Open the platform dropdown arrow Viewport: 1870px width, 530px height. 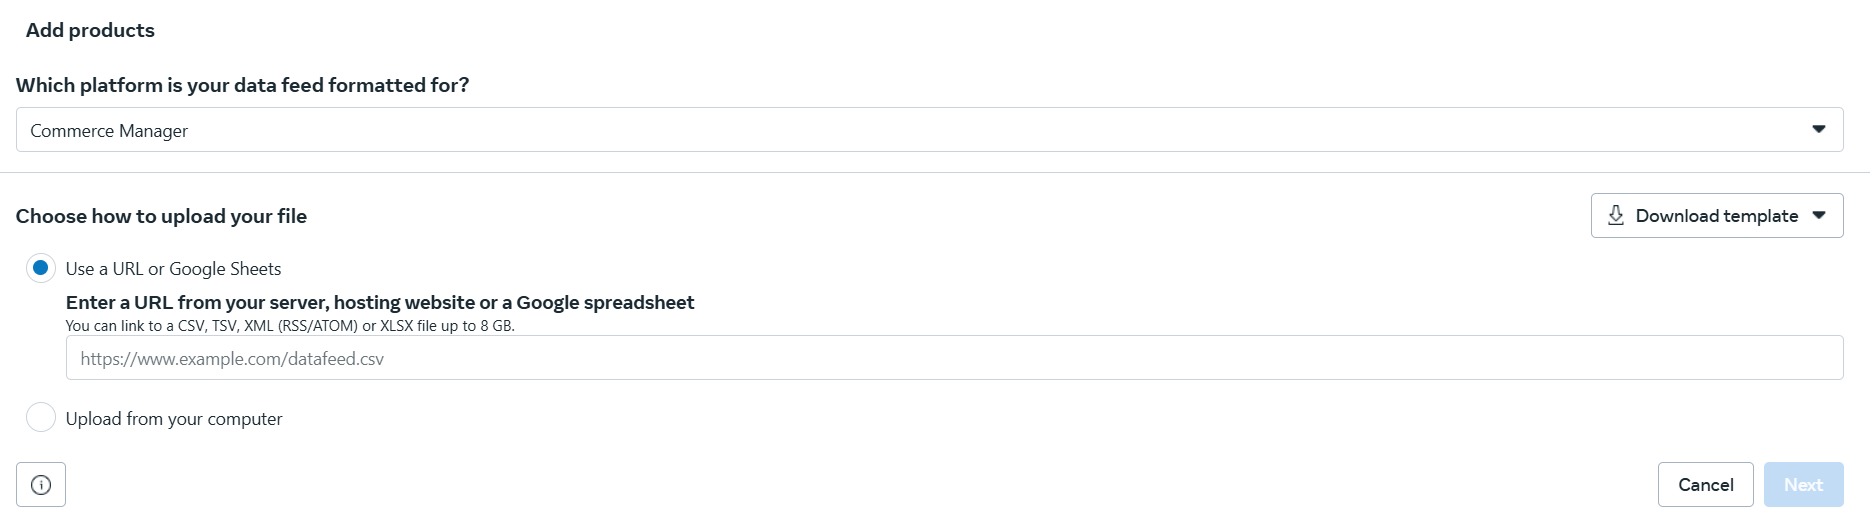click(1819, 130)
